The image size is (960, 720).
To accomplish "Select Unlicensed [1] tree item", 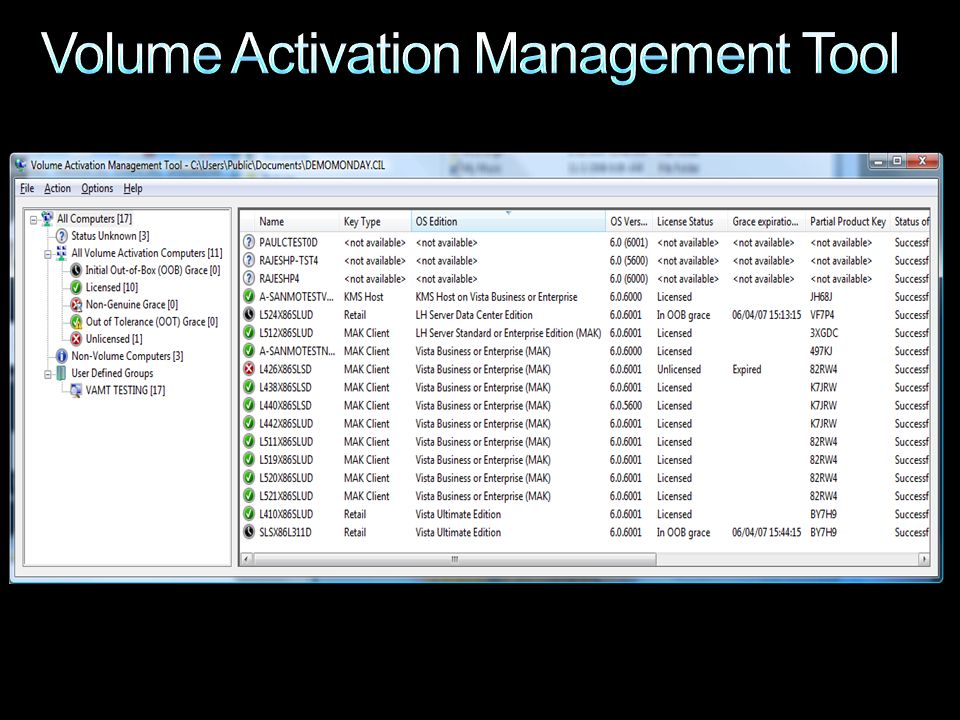I will [x=114, y=339].
